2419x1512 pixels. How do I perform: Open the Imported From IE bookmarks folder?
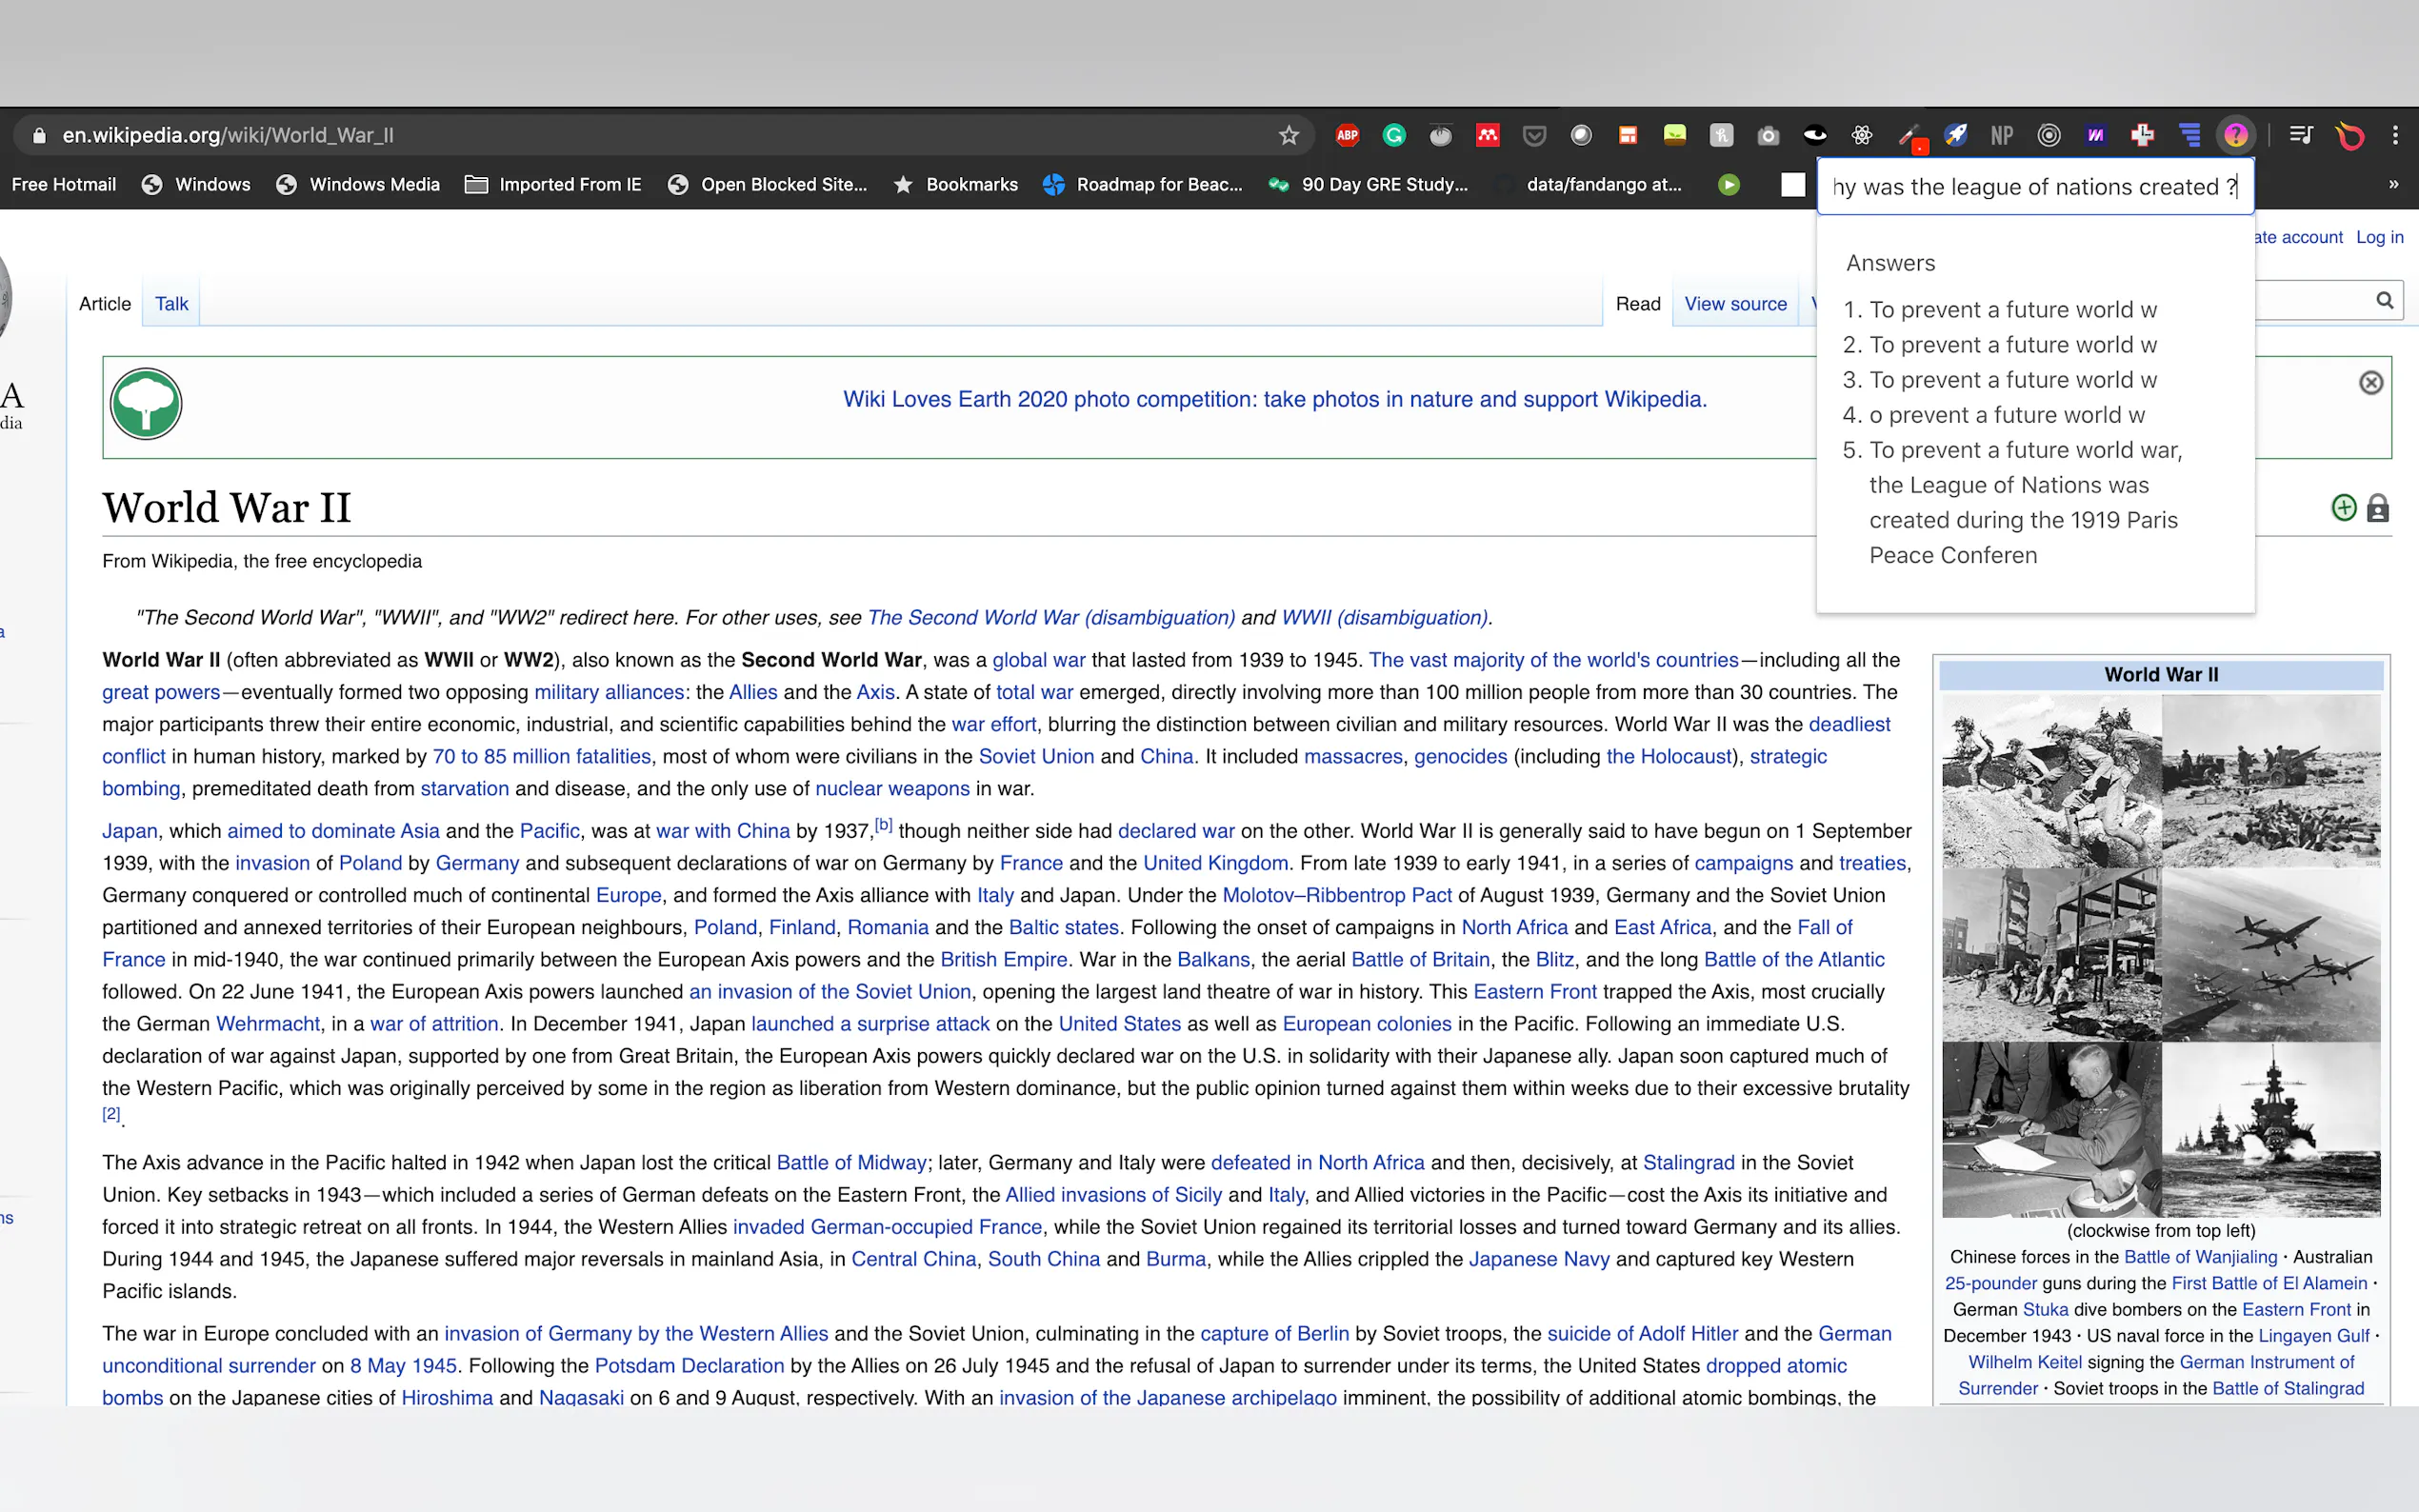point(553,184)
